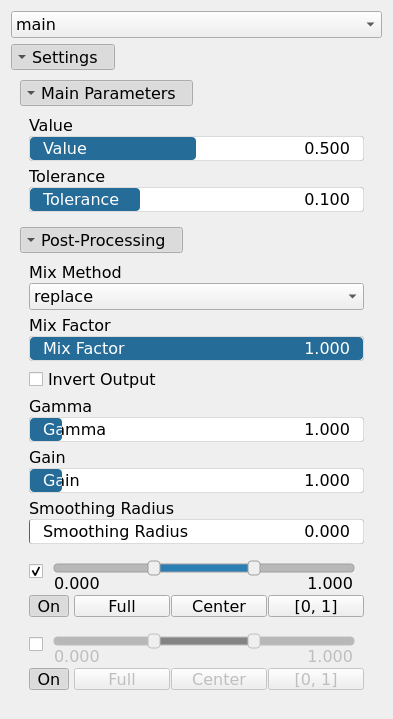393x719 pixels.
Task: Toggle the first On button
Action: (x=49, y=606)
